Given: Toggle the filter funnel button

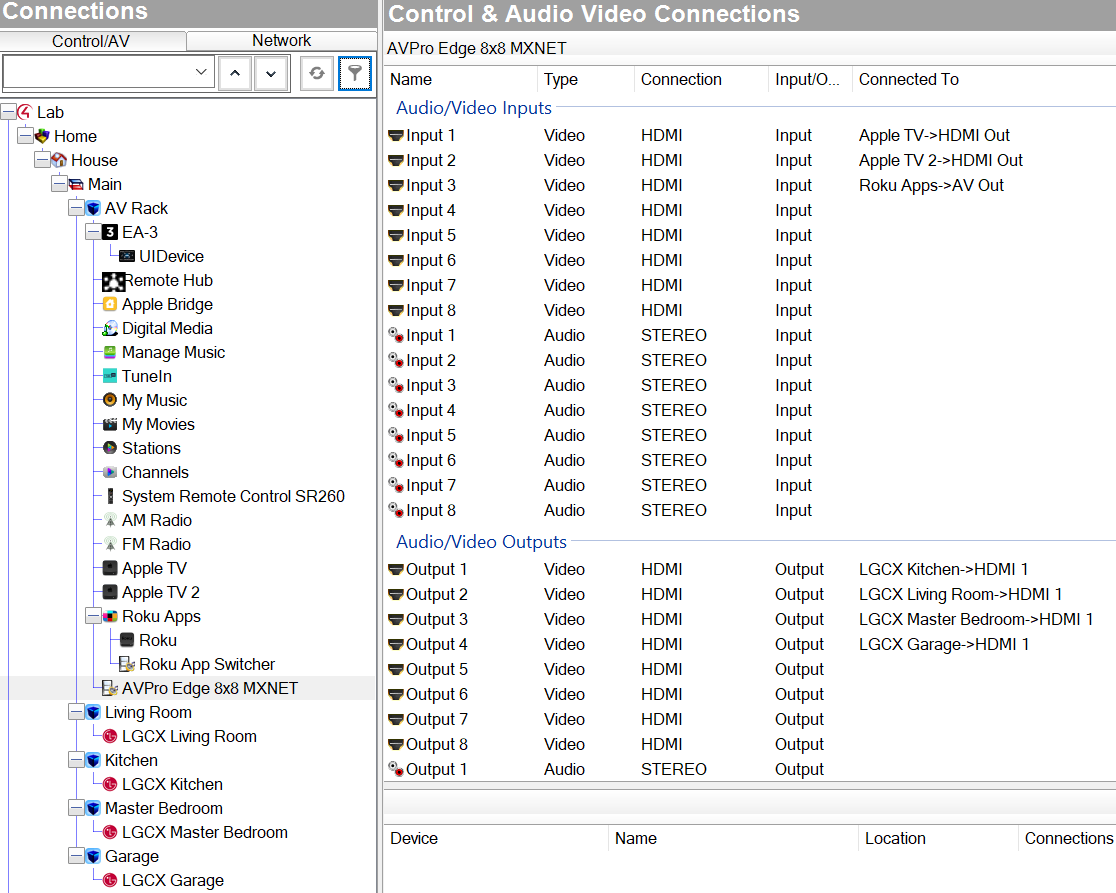Looking at the screenshot, I should (354, 73).
